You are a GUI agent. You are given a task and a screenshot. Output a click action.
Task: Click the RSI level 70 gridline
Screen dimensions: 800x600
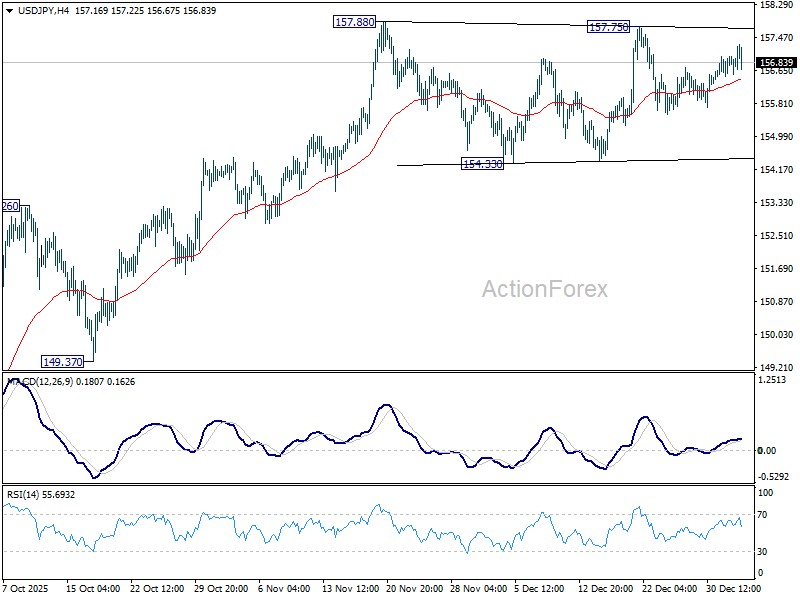400,512
